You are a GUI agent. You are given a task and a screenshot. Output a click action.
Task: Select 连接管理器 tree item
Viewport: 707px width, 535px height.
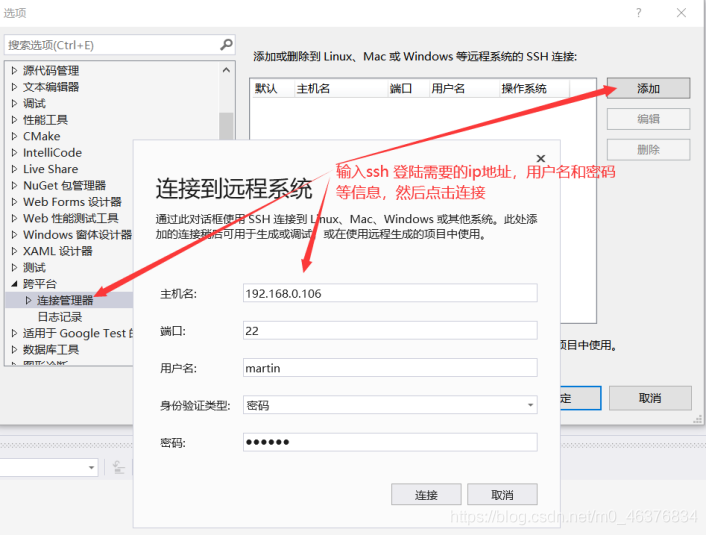pos(65,300)
